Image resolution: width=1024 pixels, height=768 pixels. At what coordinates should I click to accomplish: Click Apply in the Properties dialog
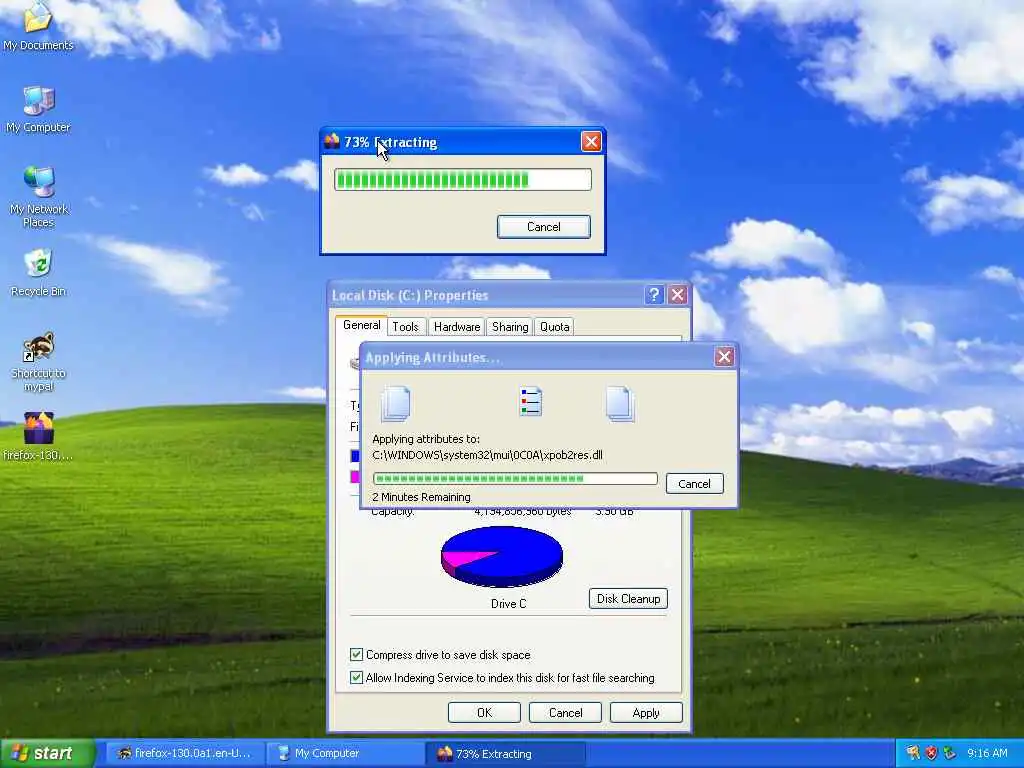coord(646,712)
